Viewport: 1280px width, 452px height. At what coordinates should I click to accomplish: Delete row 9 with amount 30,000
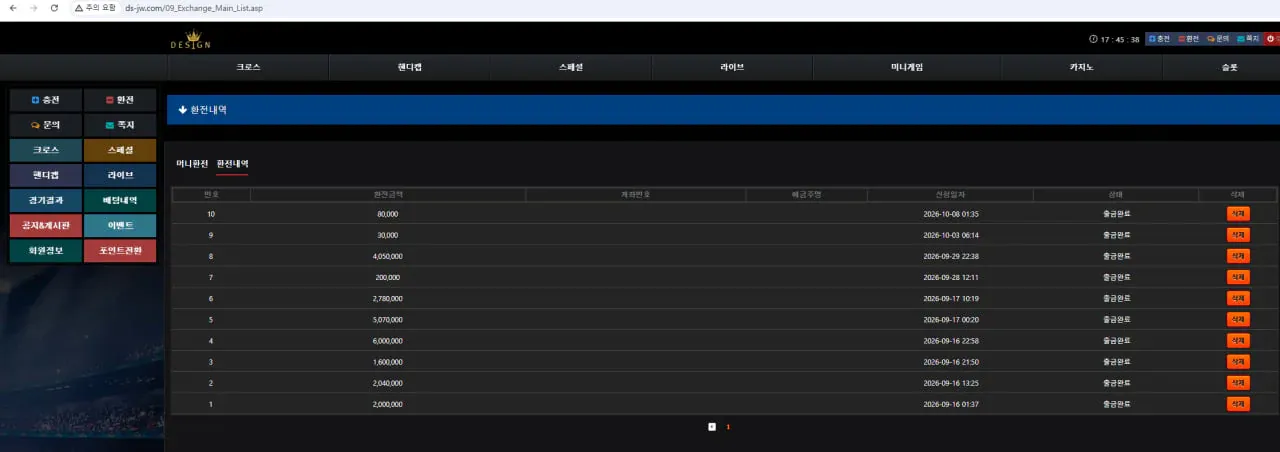coord(1238,234)
